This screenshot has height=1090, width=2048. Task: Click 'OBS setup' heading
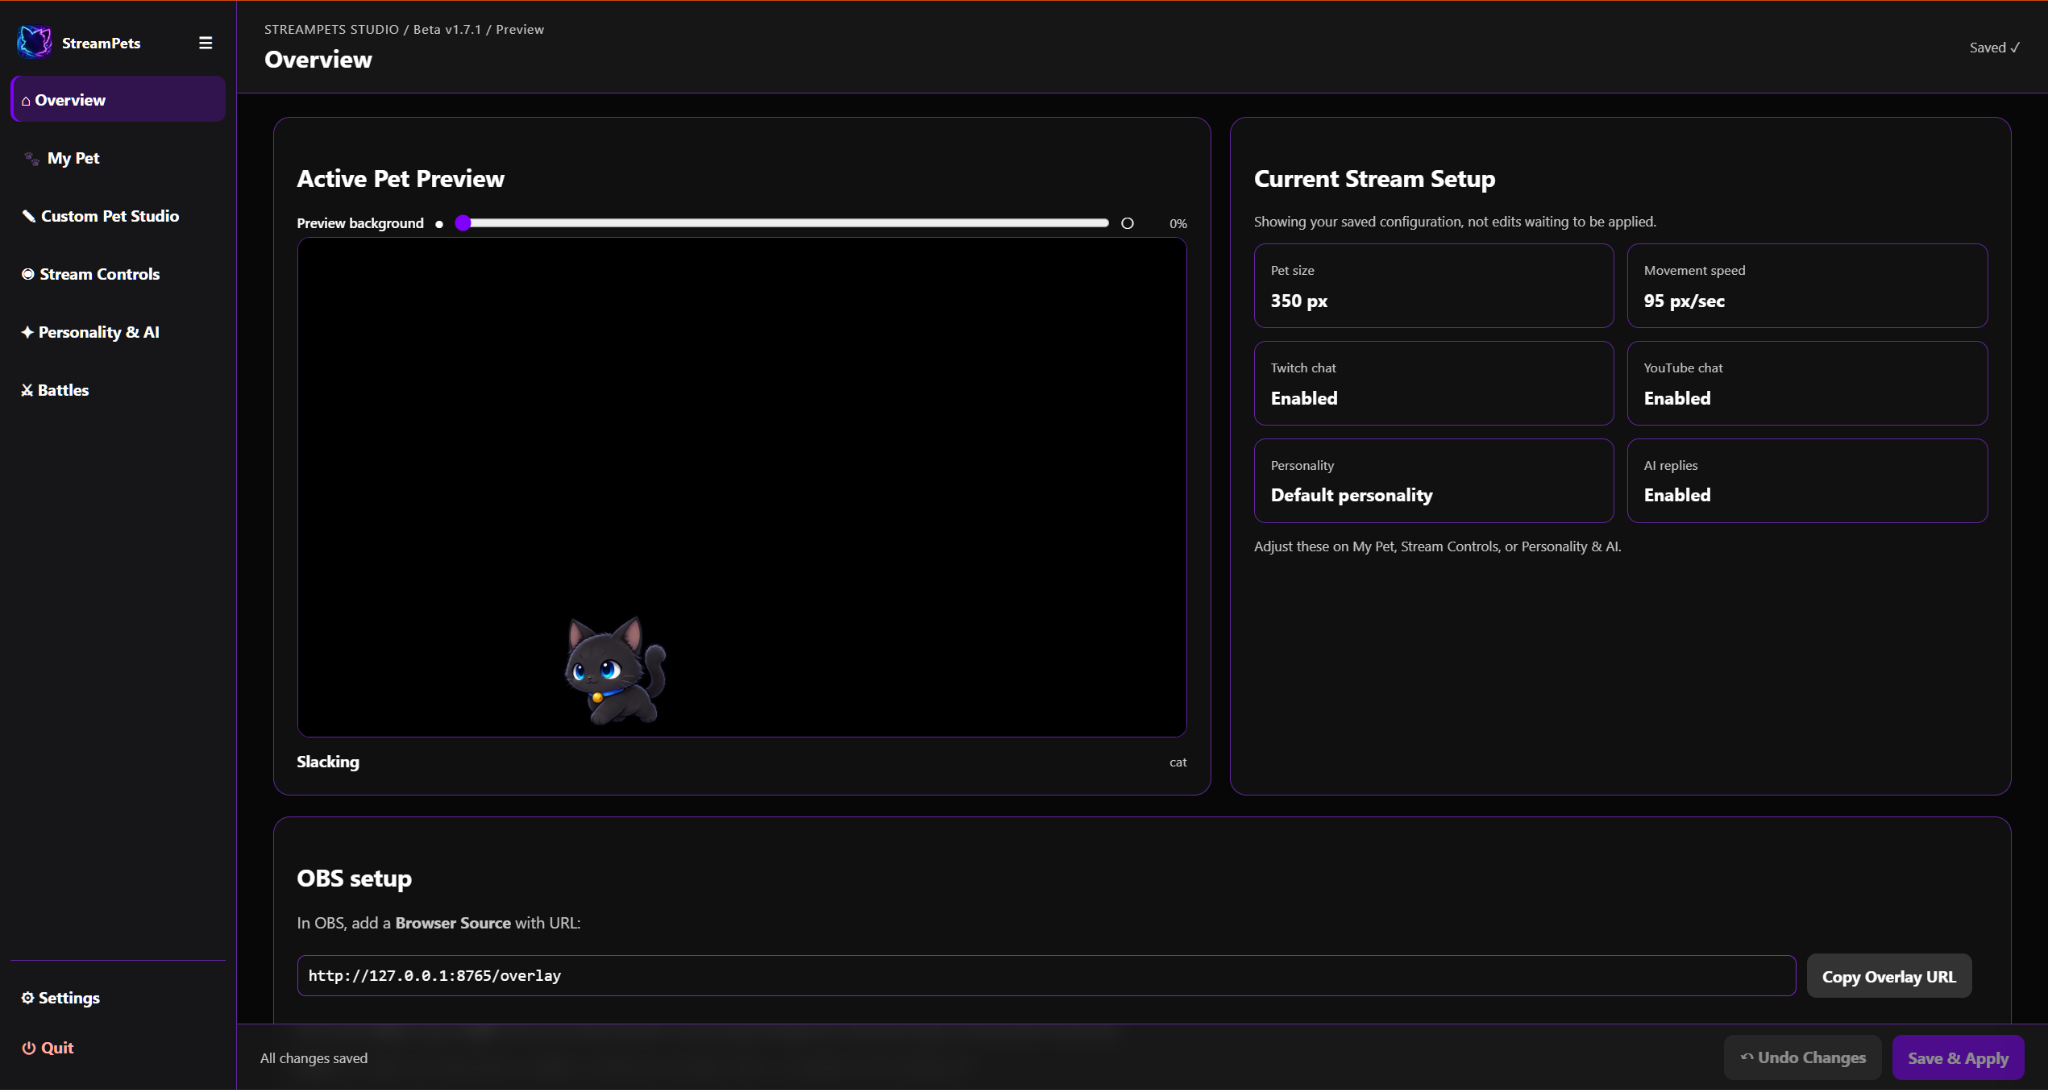point(354,878)
